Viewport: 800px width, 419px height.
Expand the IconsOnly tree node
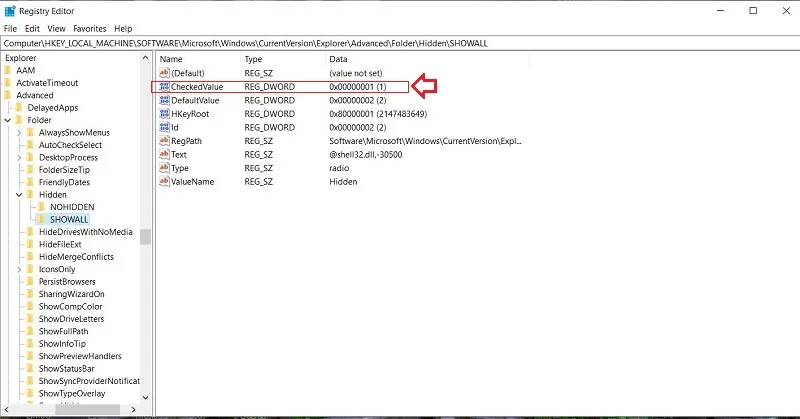(x=19, y=269)
